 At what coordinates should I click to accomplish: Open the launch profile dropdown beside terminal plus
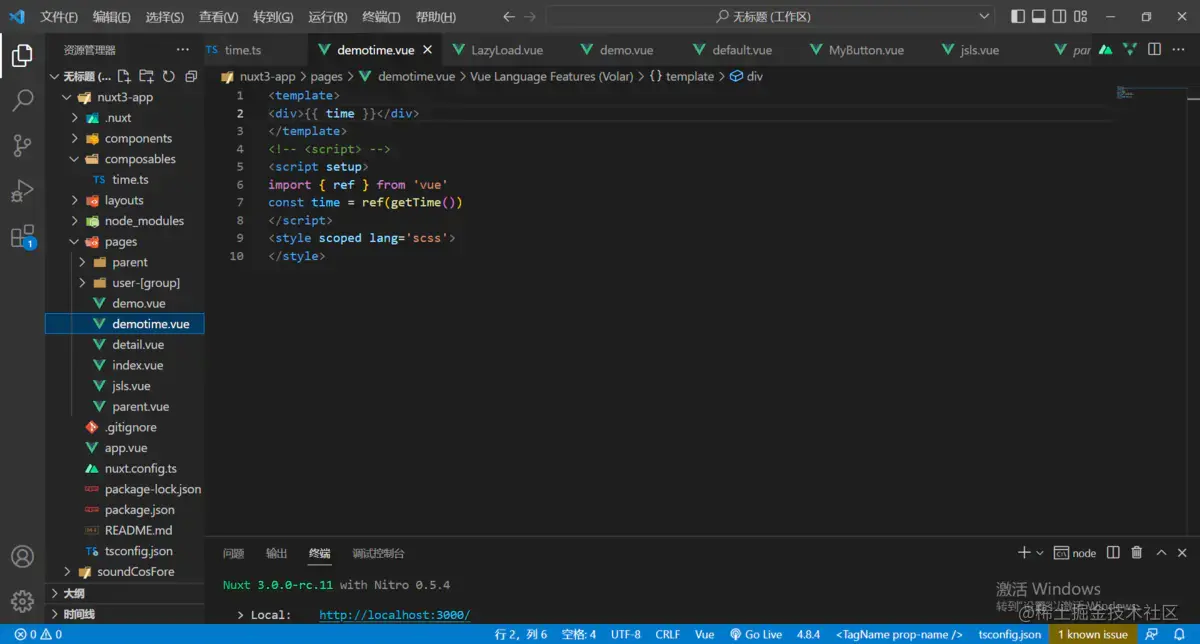(1040, 553)
